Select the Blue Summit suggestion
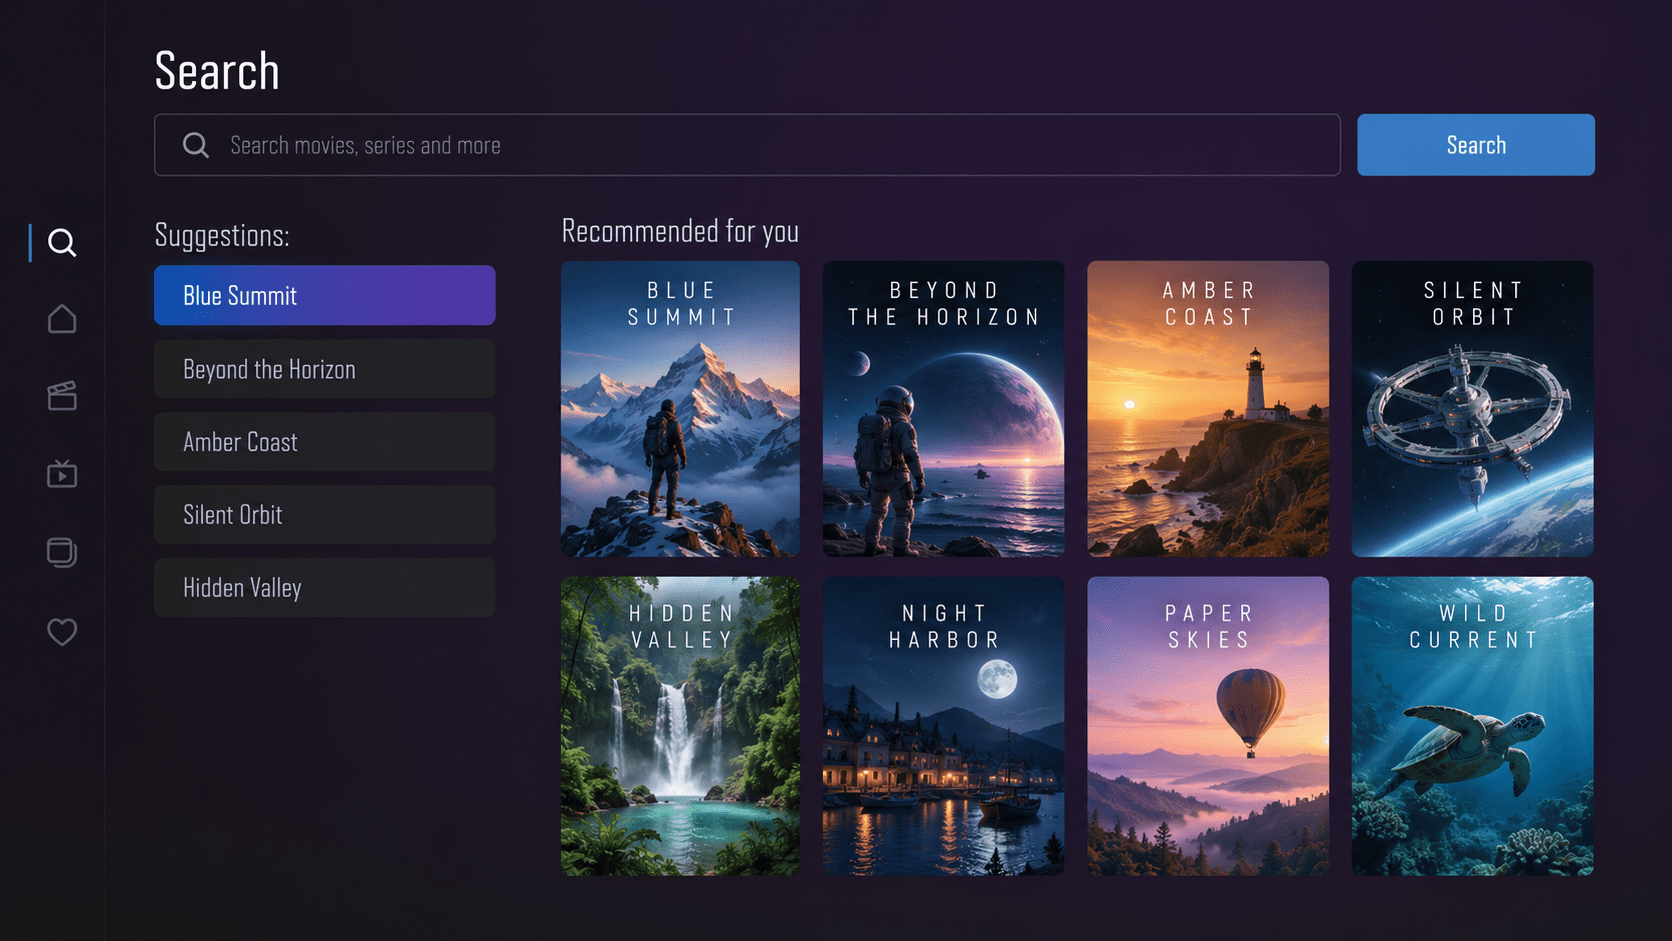 click(x=325, y=295)
